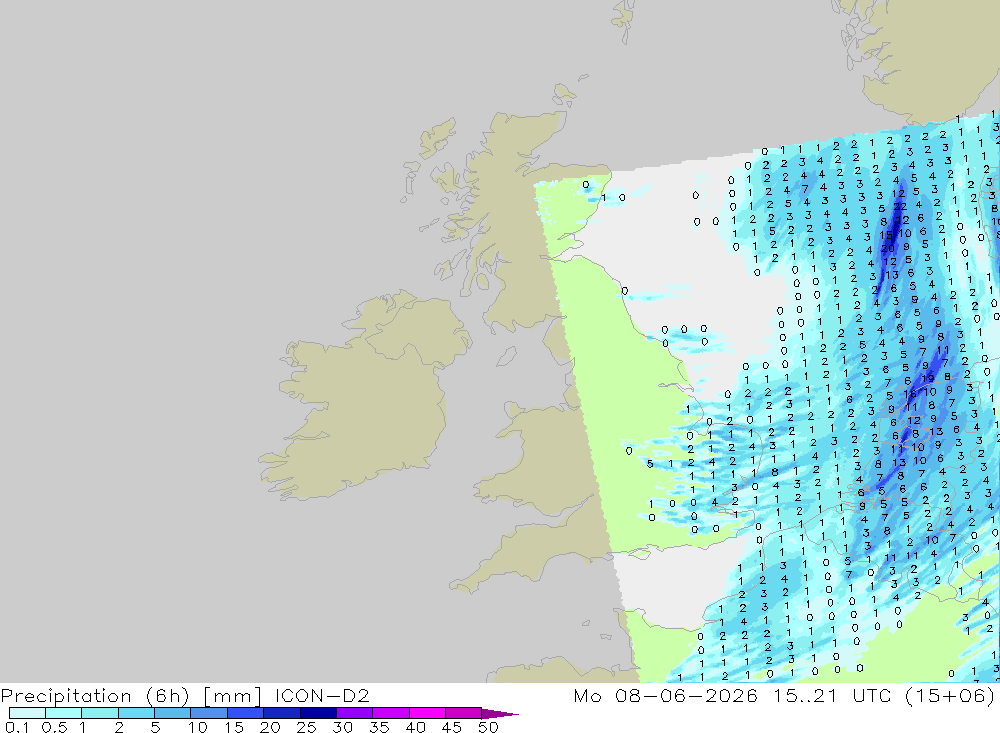
Task: Click the "0.5" legend label
Action: pos(54,727)
